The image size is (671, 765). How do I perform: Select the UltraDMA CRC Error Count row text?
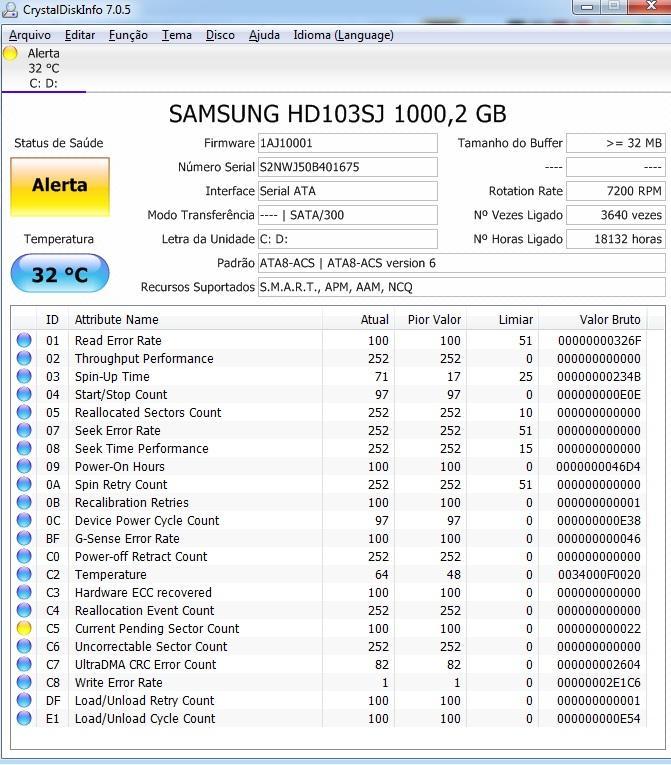point(145,664)
